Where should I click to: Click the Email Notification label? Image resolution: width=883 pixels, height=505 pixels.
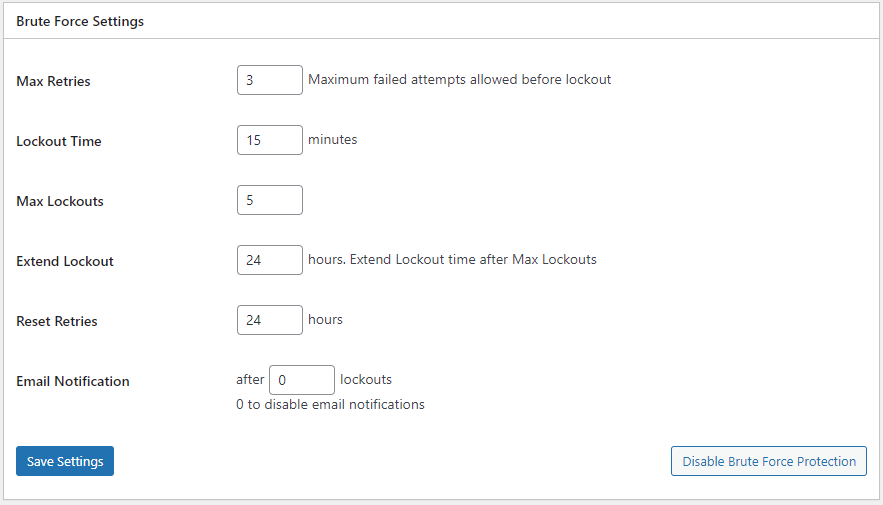(73, 381)
